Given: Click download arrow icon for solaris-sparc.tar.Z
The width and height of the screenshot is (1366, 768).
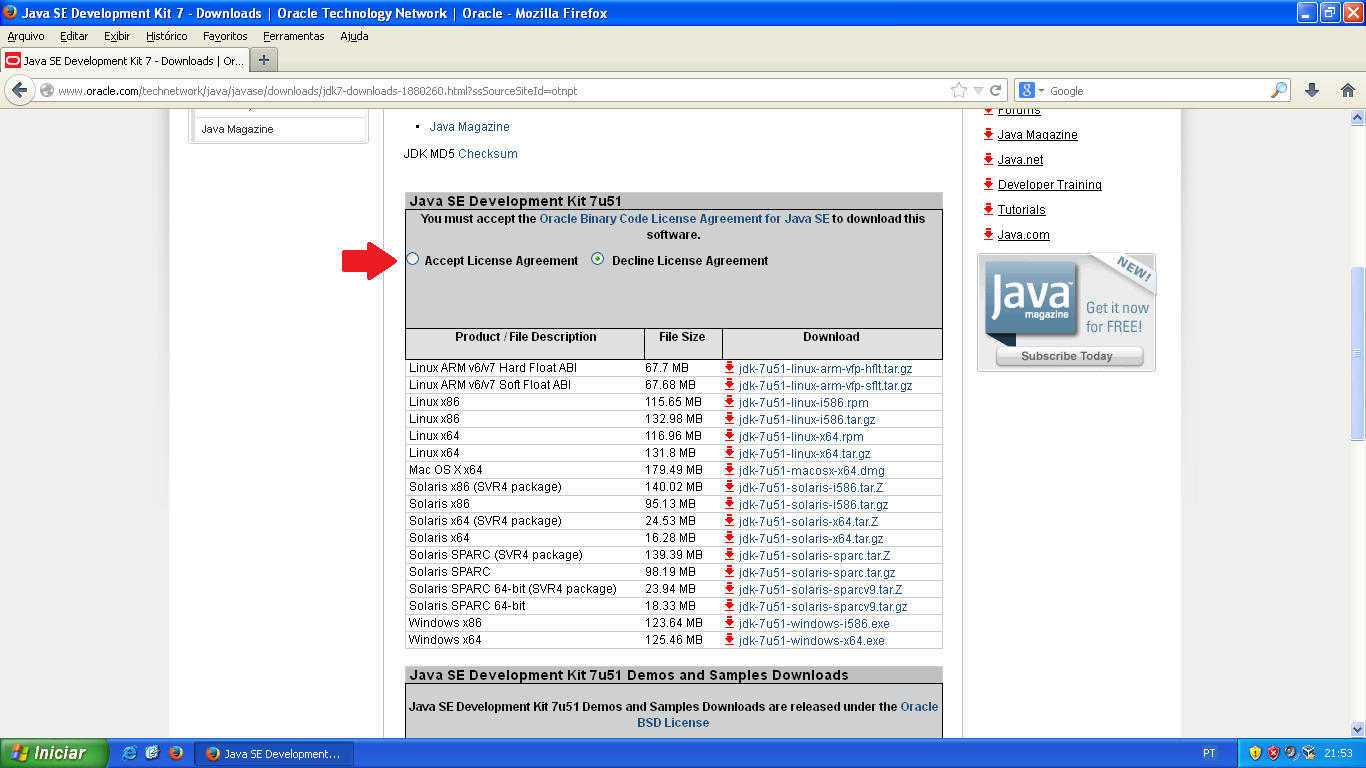Looking at the screenshot, I should pyautogui.click(x=730, y=555).
